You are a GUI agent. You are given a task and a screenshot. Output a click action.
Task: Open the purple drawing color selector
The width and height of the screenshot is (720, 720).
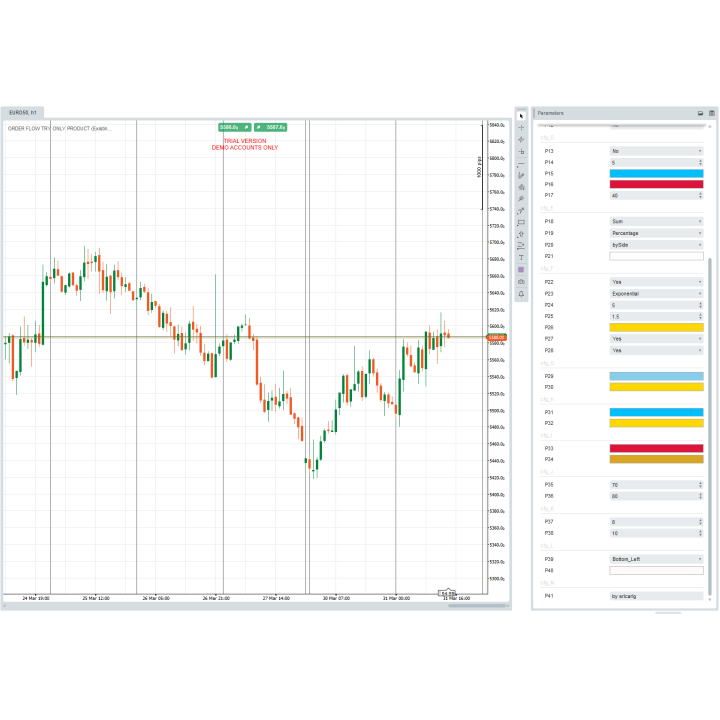click(521, 270)
